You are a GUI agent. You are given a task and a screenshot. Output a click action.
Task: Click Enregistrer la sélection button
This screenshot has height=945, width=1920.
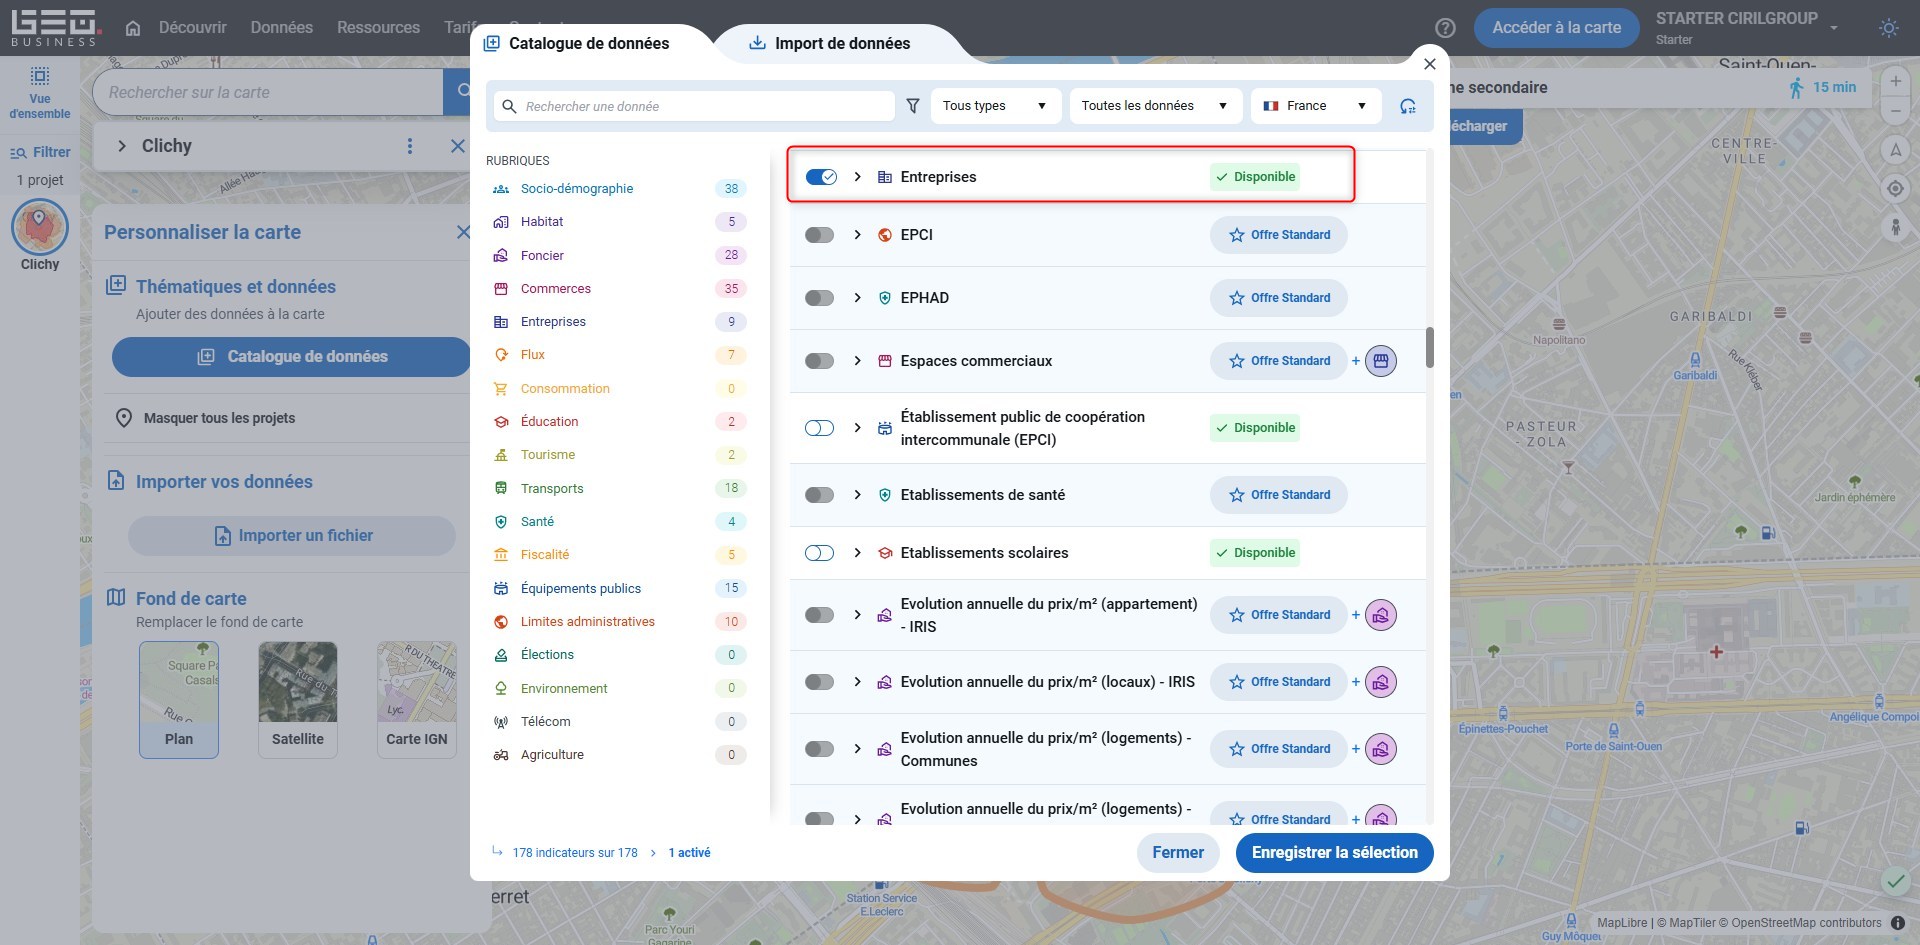click(x=1334, y=853)
